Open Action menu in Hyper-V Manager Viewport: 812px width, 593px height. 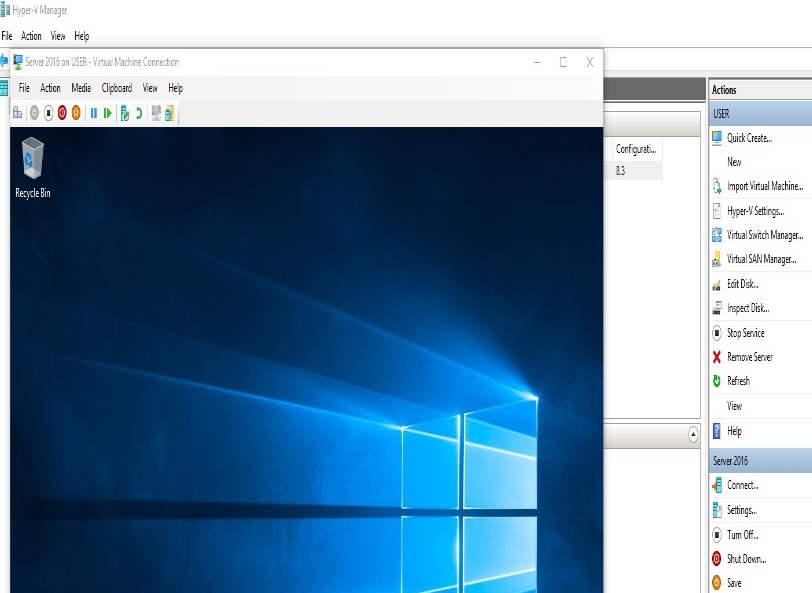pos(31,36)
